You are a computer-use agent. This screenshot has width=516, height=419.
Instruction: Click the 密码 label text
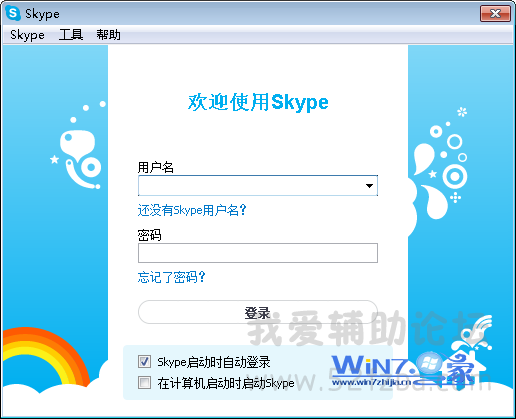(150, 235)
